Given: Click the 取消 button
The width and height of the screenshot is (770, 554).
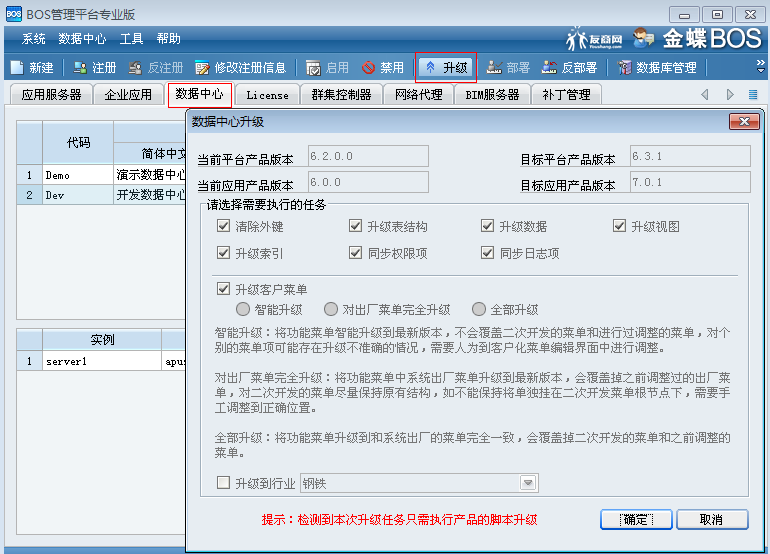Looking at the screenshot, I should pyautogui.click(x=712, y=519).
